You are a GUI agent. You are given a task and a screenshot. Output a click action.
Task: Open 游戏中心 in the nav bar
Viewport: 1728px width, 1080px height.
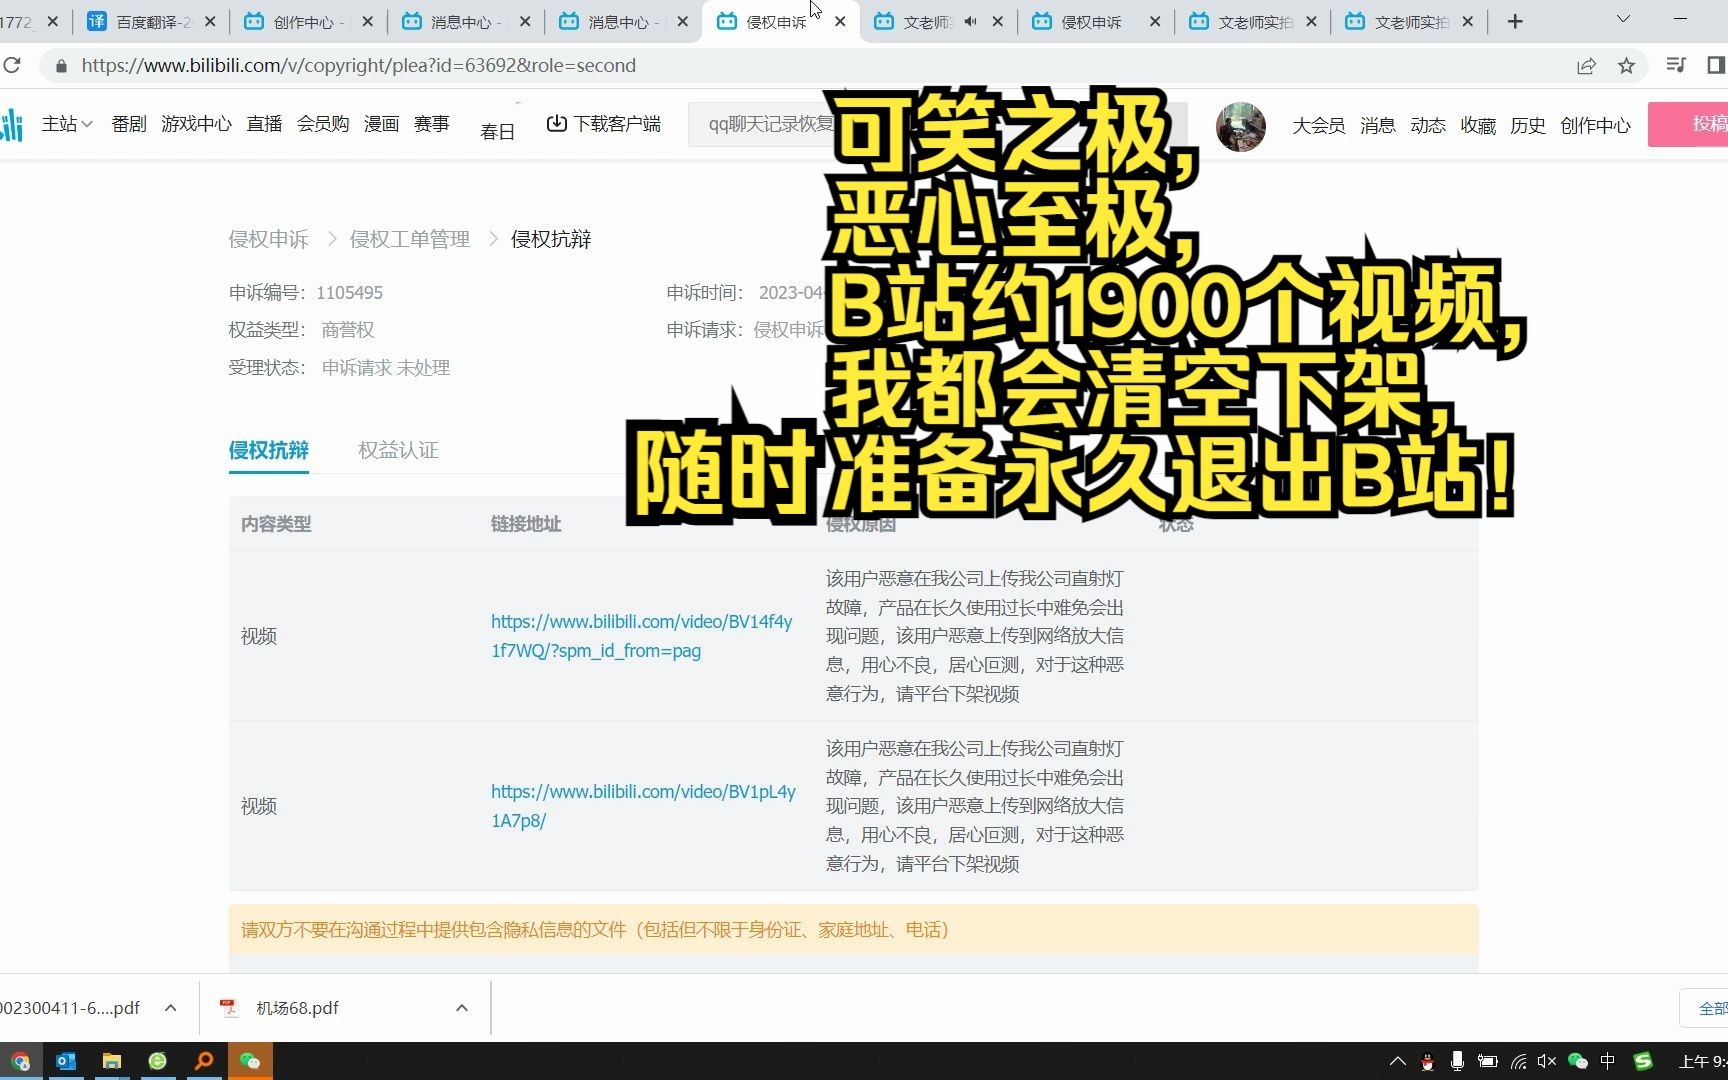(196, 124)
